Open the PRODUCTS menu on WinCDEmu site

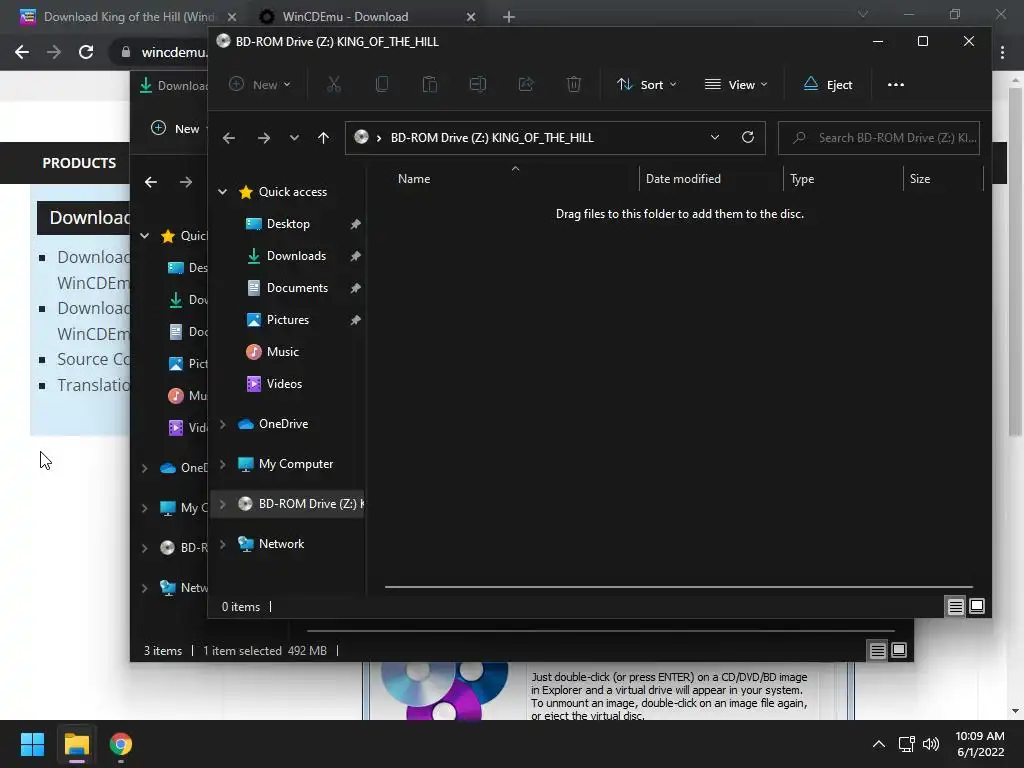click(x=79, y=163)
